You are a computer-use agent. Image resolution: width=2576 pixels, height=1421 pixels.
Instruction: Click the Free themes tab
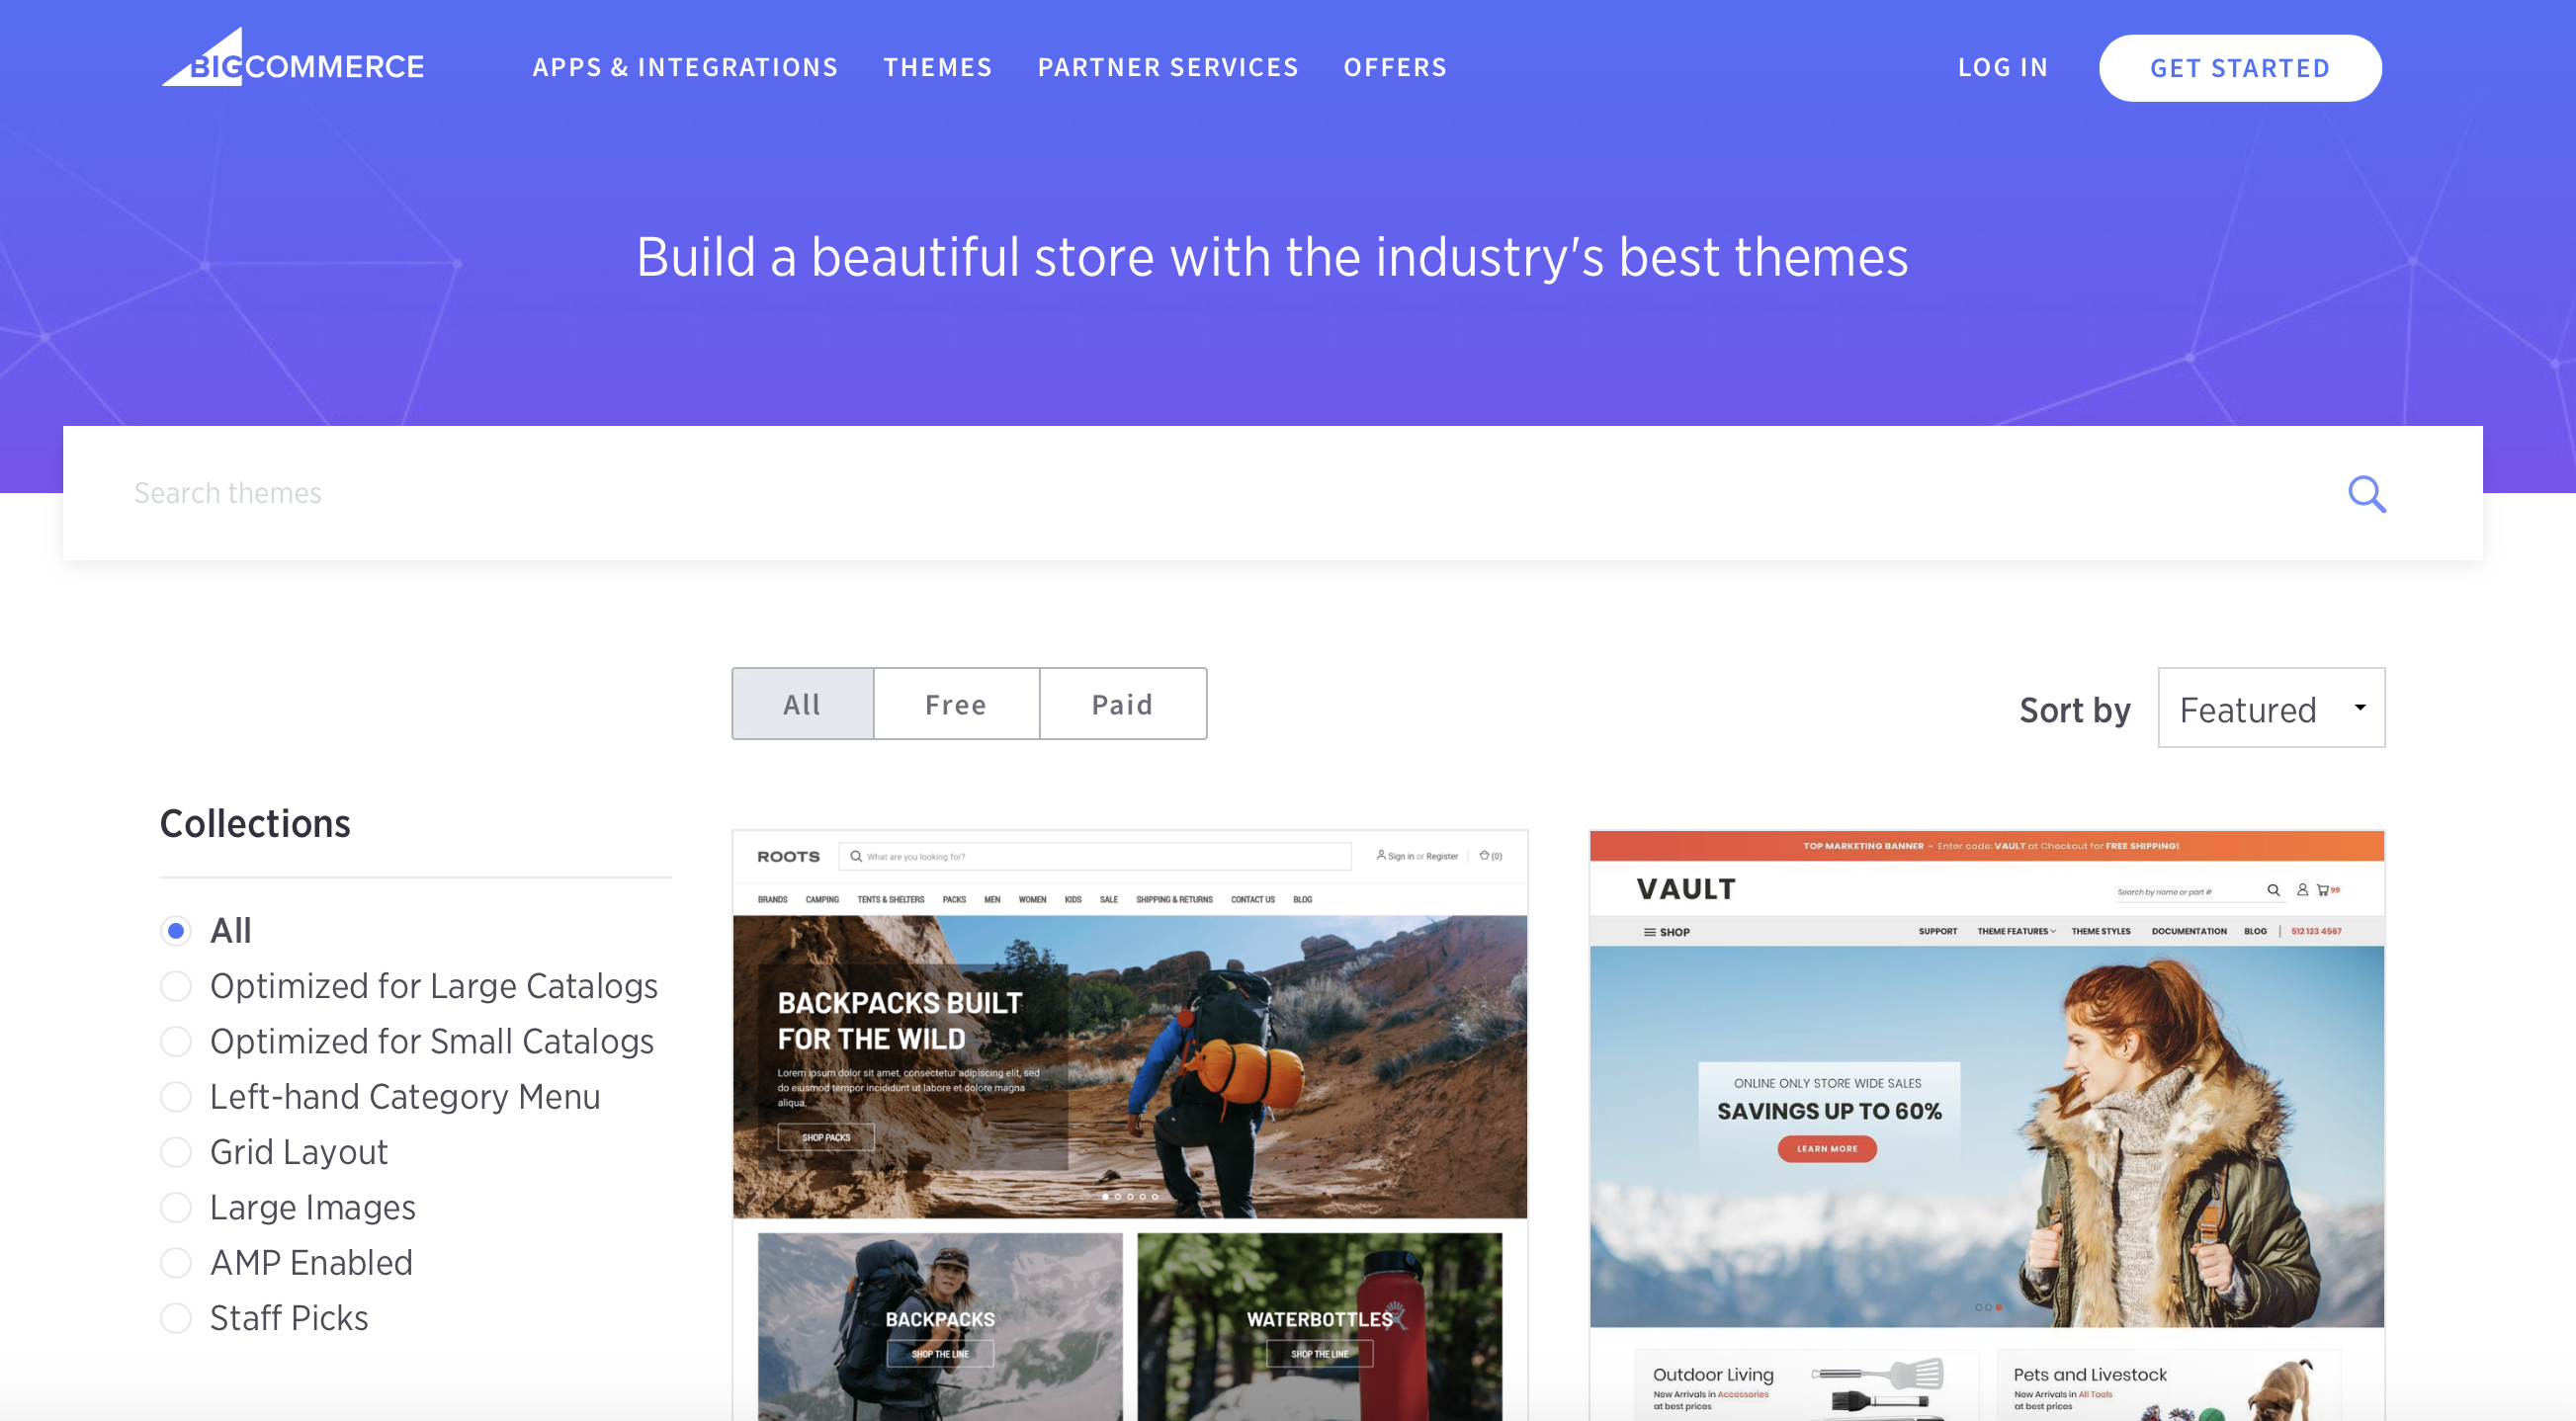[956, 704]
